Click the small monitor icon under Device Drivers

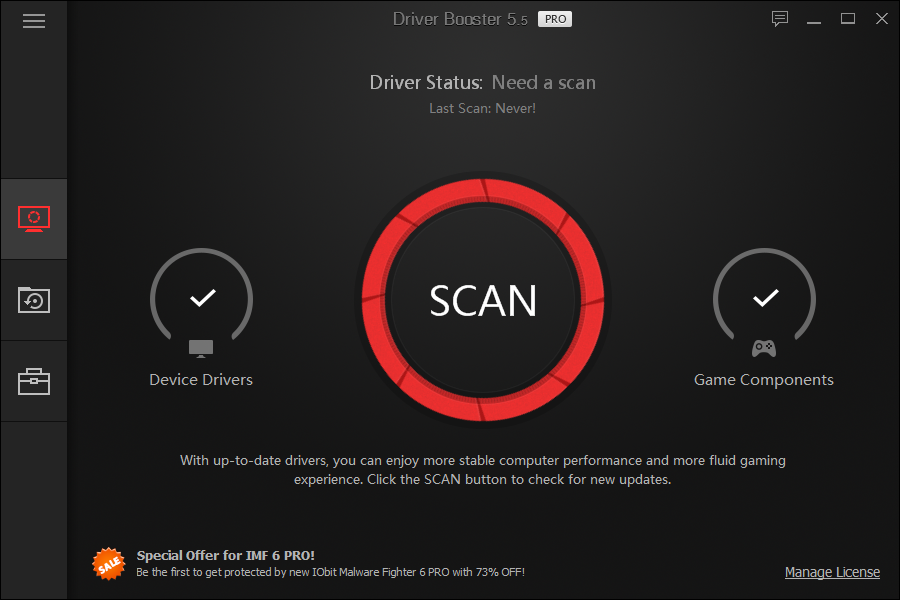pos(201,349)
